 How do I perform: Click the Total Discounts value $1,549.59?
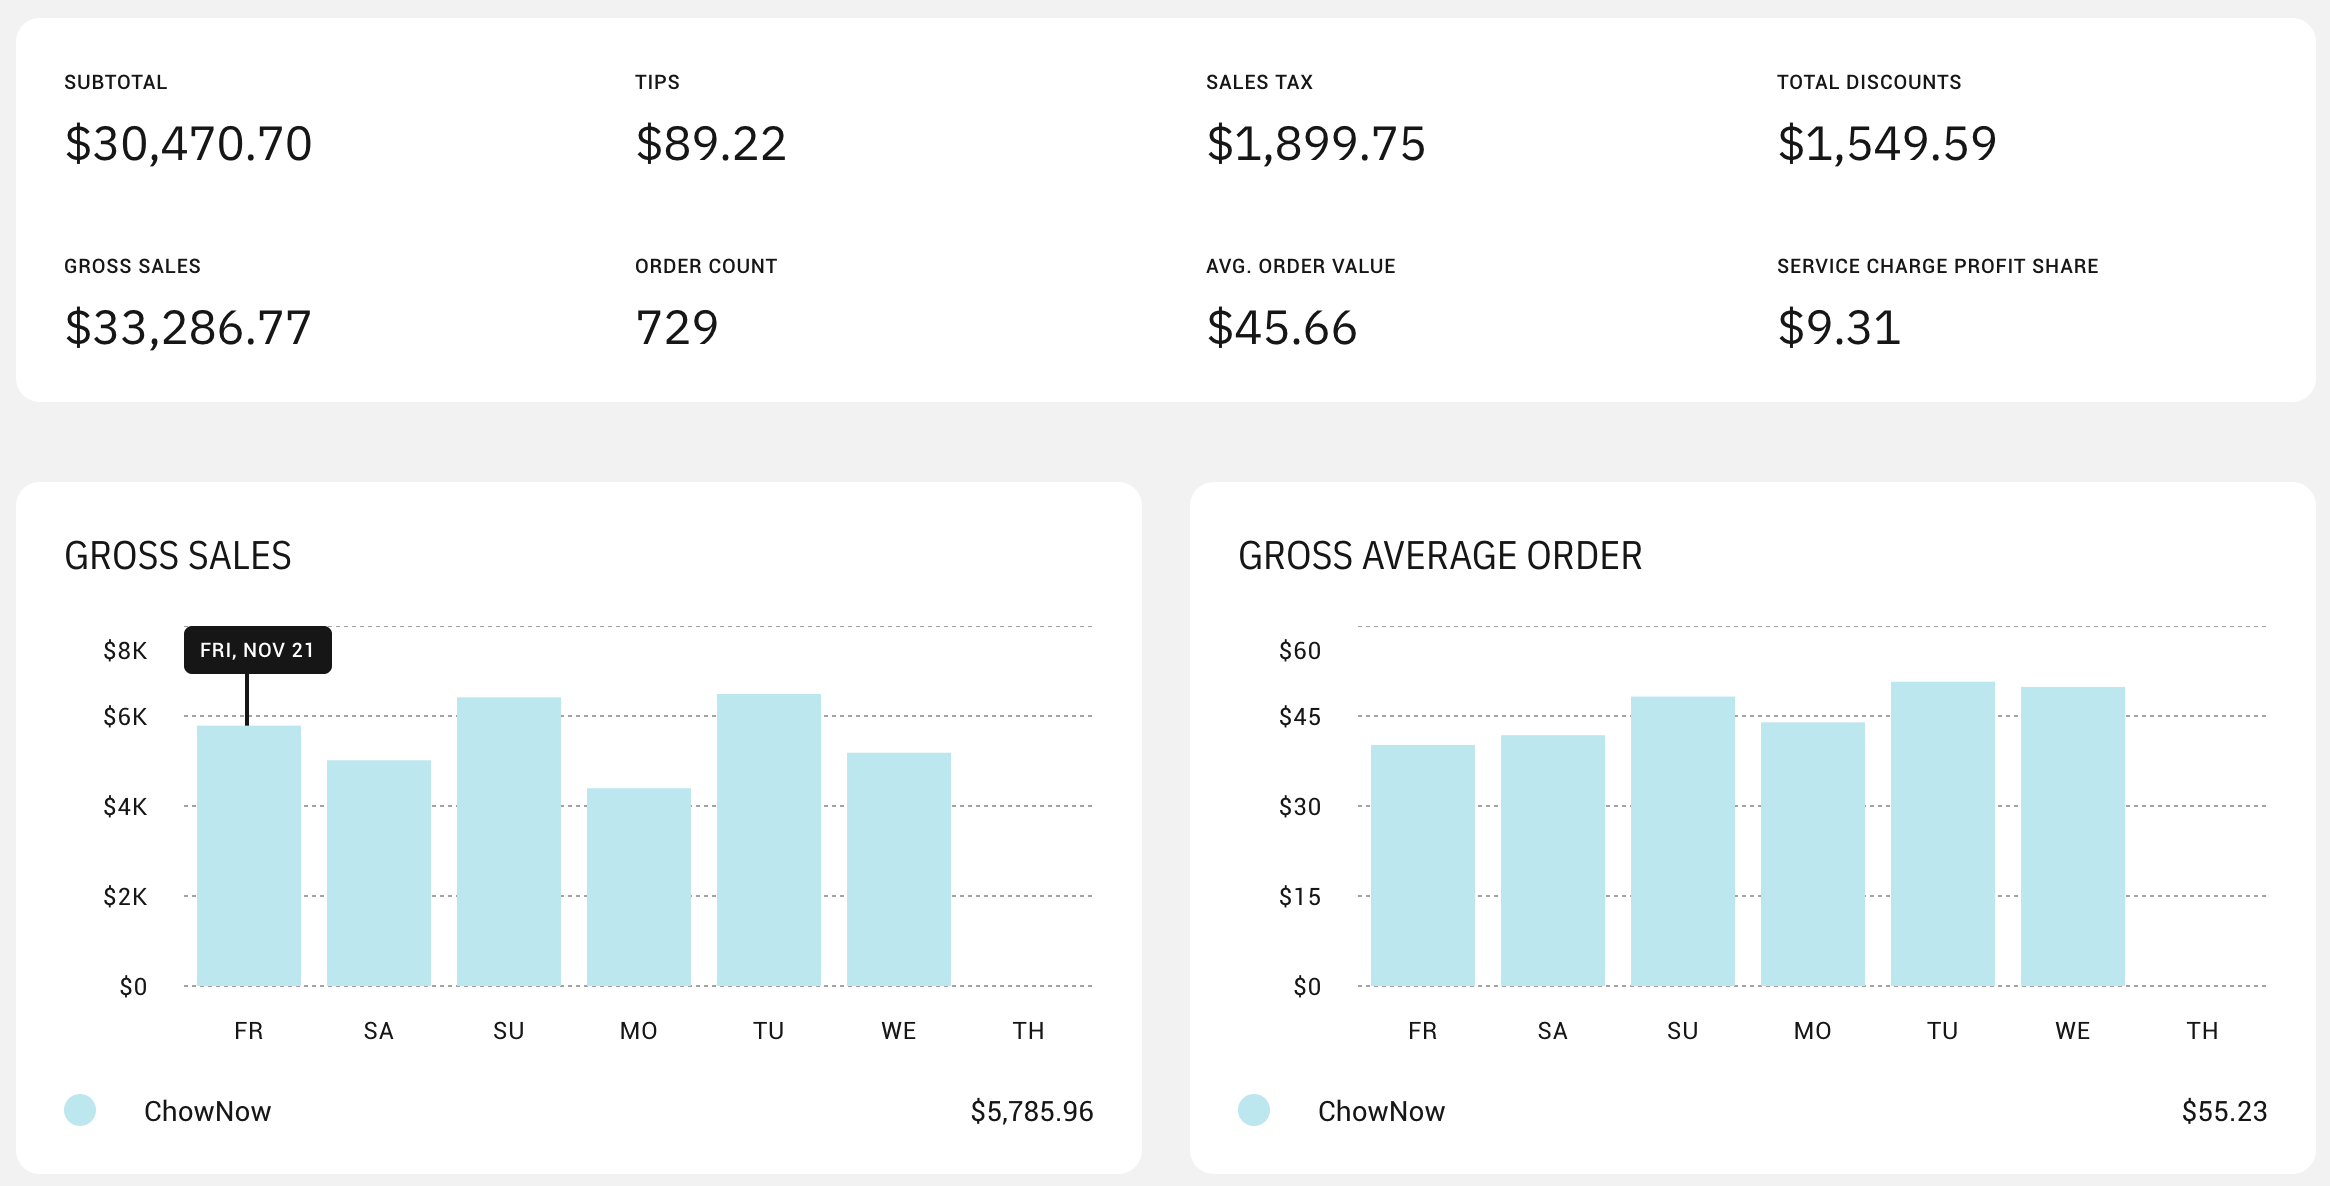(x=1886, y=144)
